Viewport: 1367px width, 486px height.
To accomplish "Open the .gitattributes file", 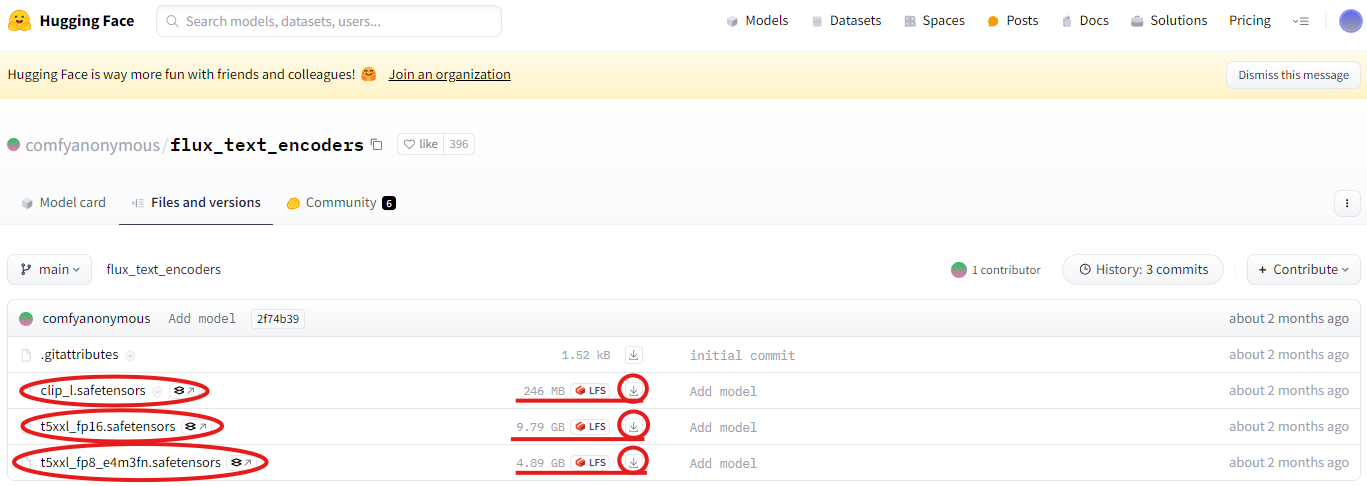I will click(79, 355).
